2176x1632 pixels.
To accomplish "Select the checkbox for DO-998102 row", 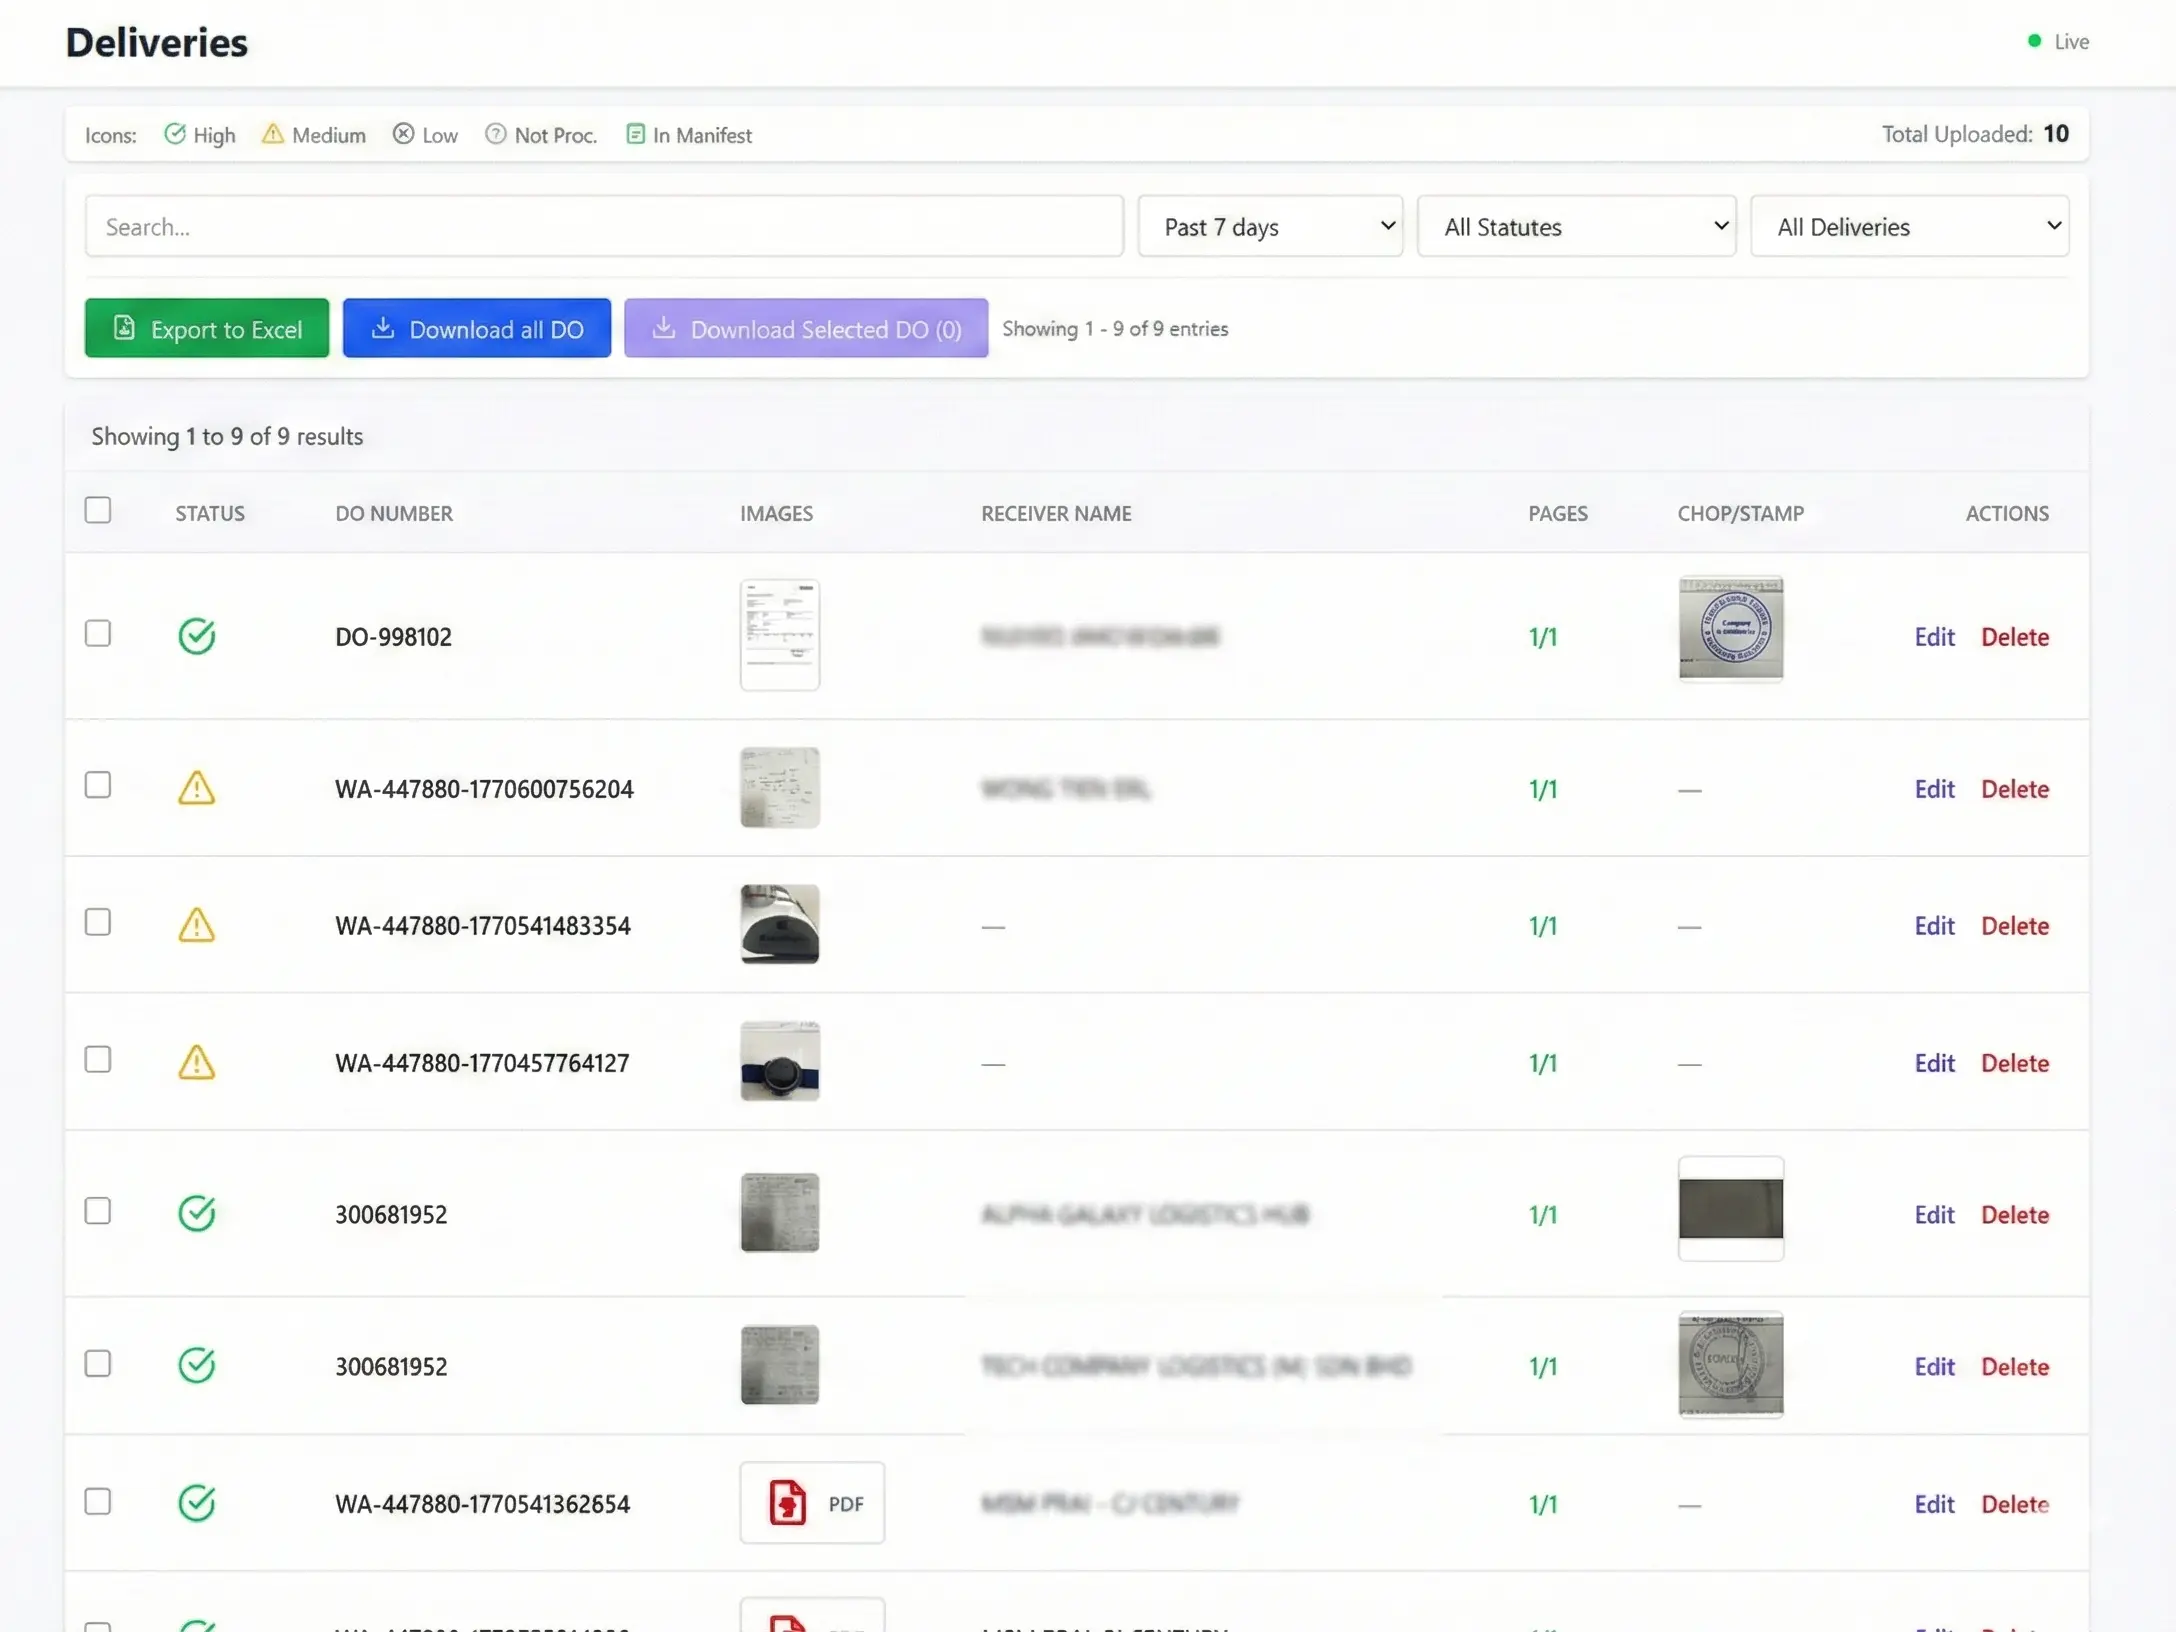I will pyautogui.click(x=98, y=634).
